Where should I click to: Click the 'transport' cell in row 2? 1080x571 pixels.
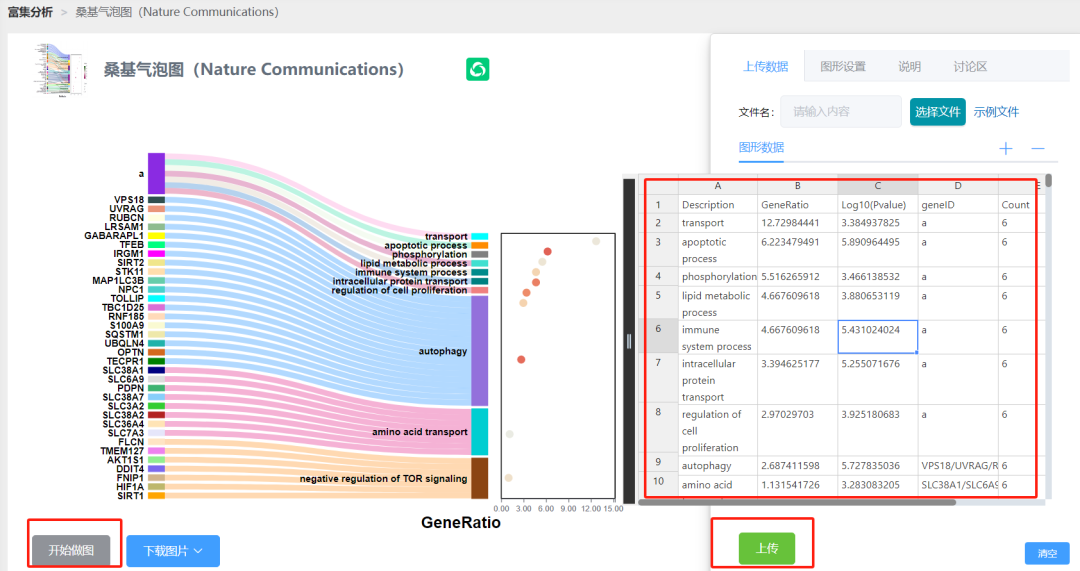[718, 223]
